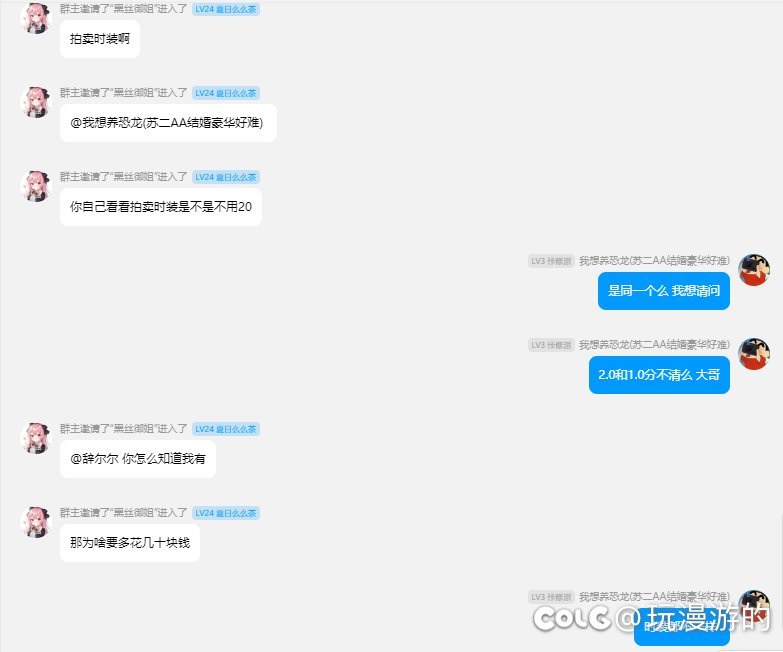783x652 pixels.
Task: Click sender name above '2.0和1.0分不清么 大哥'
Action: click(654, 345)
